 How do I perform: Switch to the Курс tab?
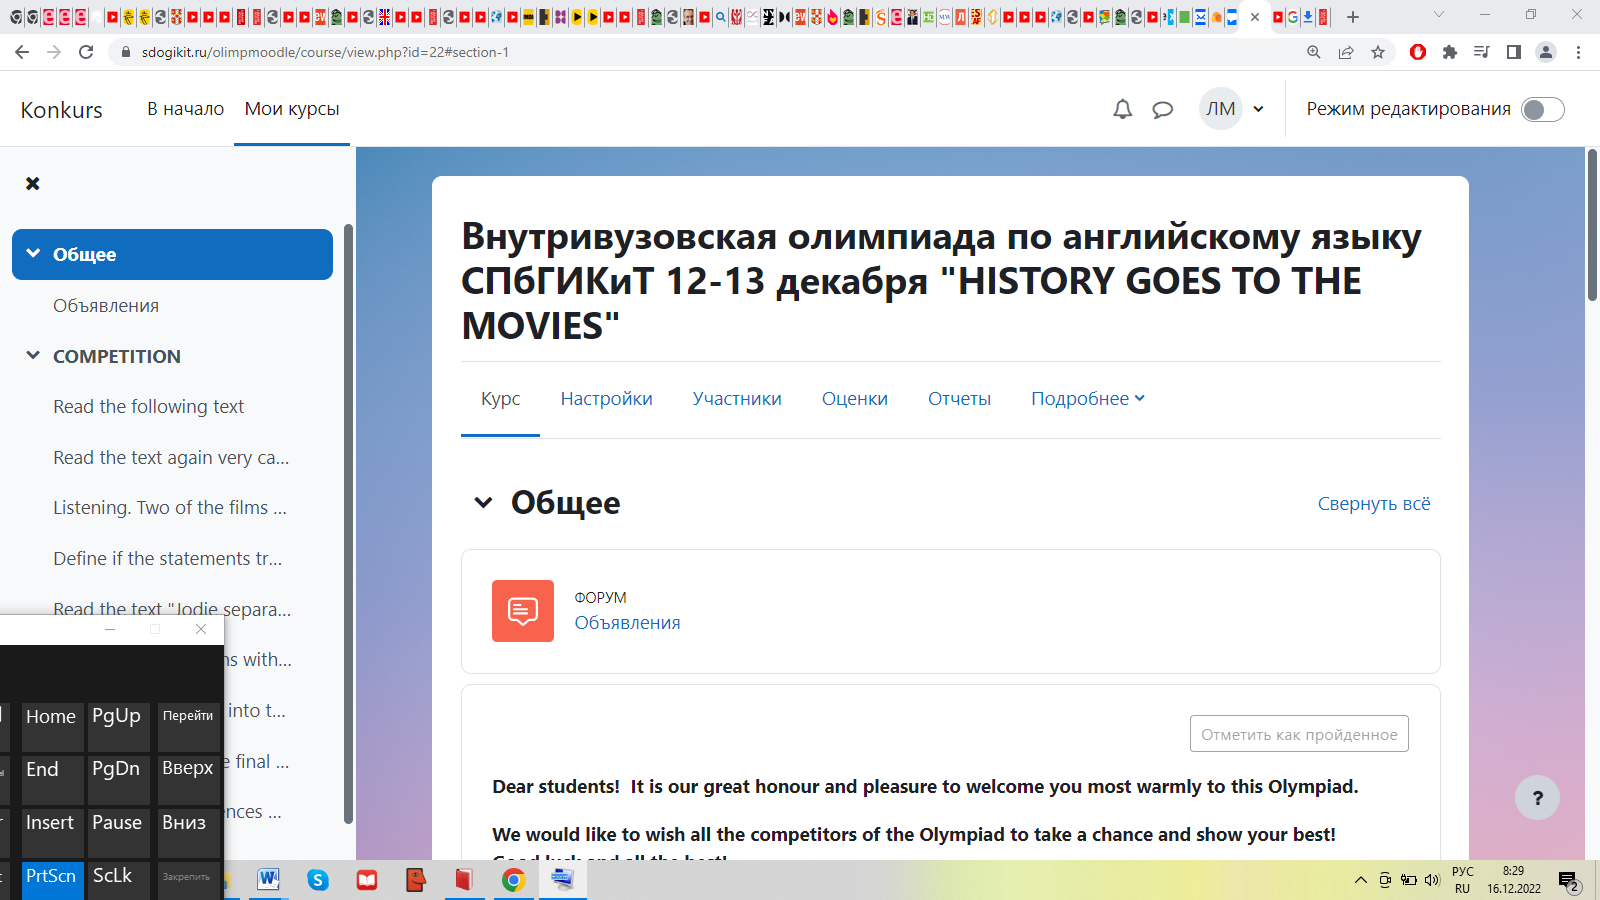tap(500, 399)
